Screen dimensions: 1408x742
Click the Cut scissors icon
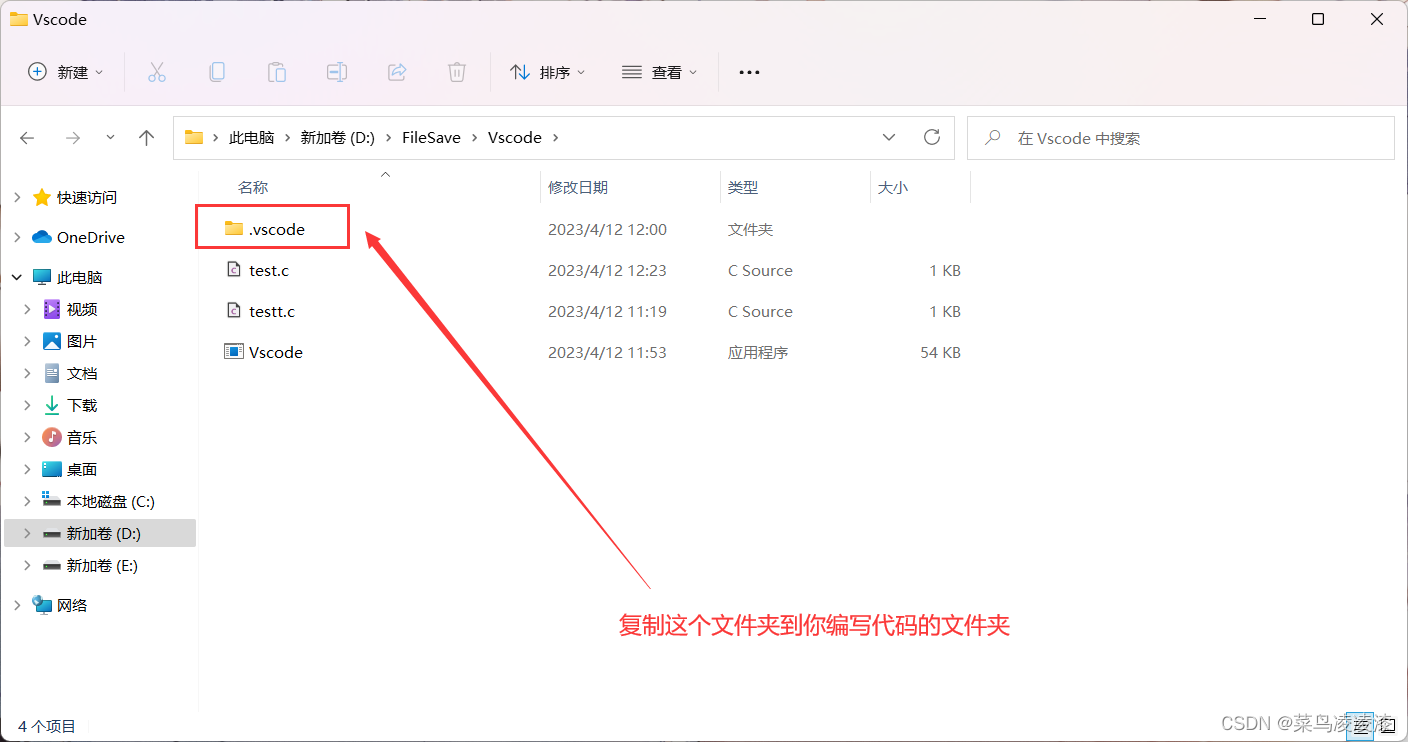157,72
